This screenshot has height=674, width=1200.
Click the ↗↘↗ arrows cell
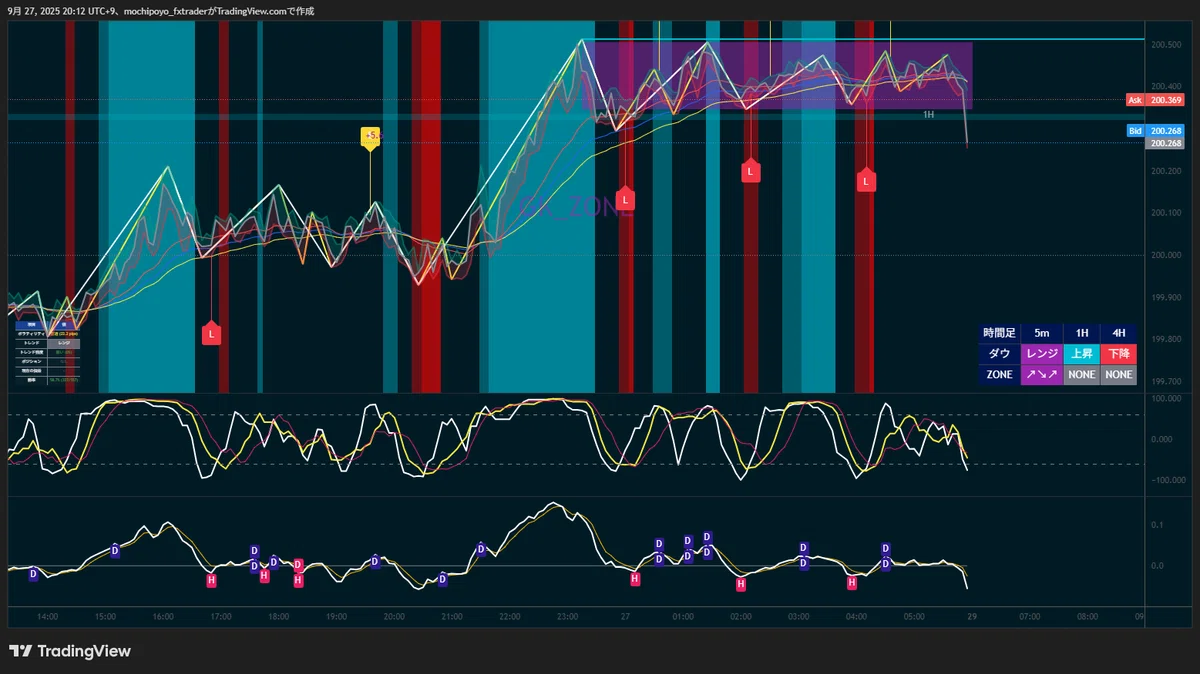click(x=1041, y=375)
